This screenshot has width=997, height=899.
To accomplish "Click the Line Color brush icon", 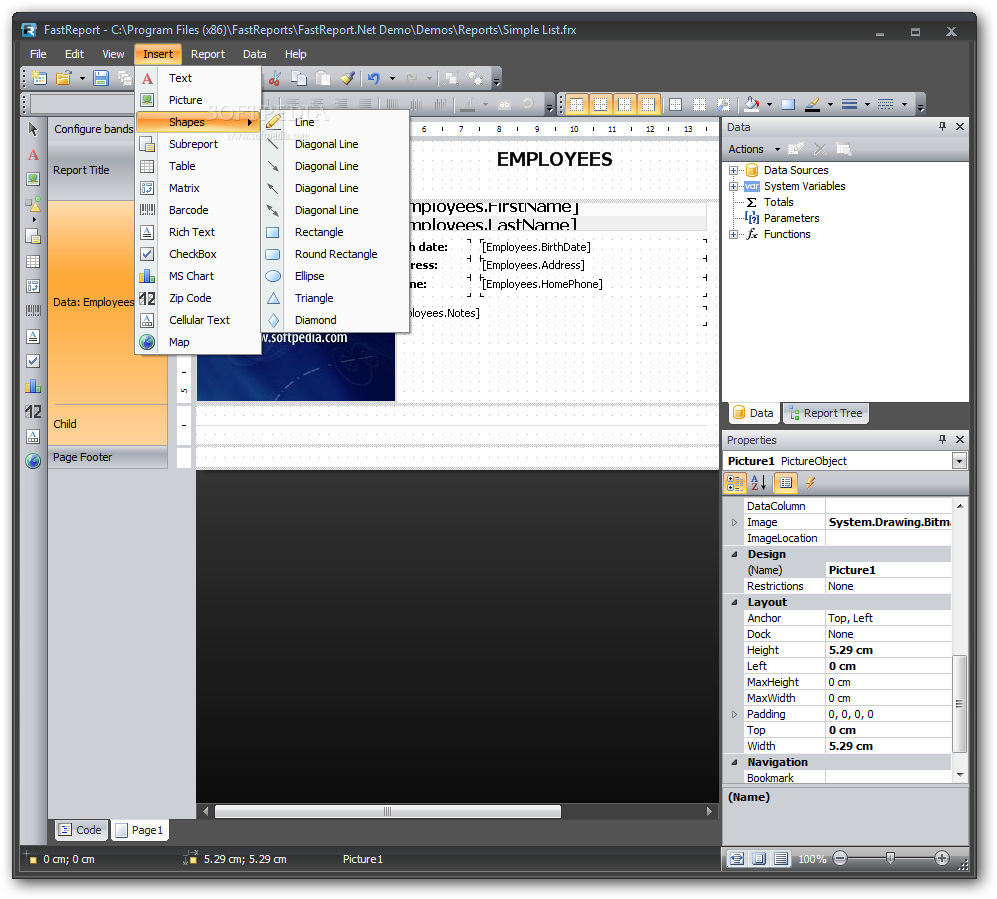I will (812, 104).
